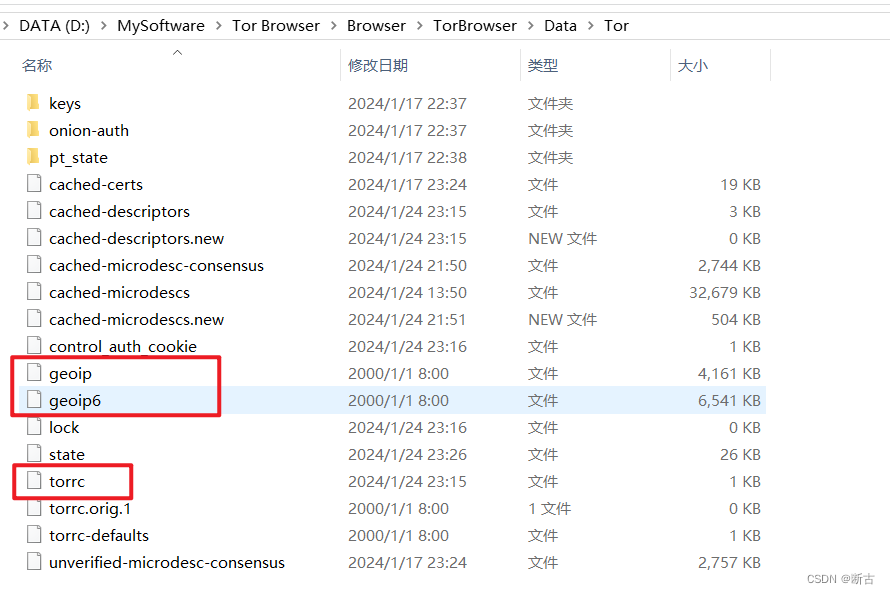Sort files by 大小 column
This screenshot has height=594, width=890.
(695, 64)
